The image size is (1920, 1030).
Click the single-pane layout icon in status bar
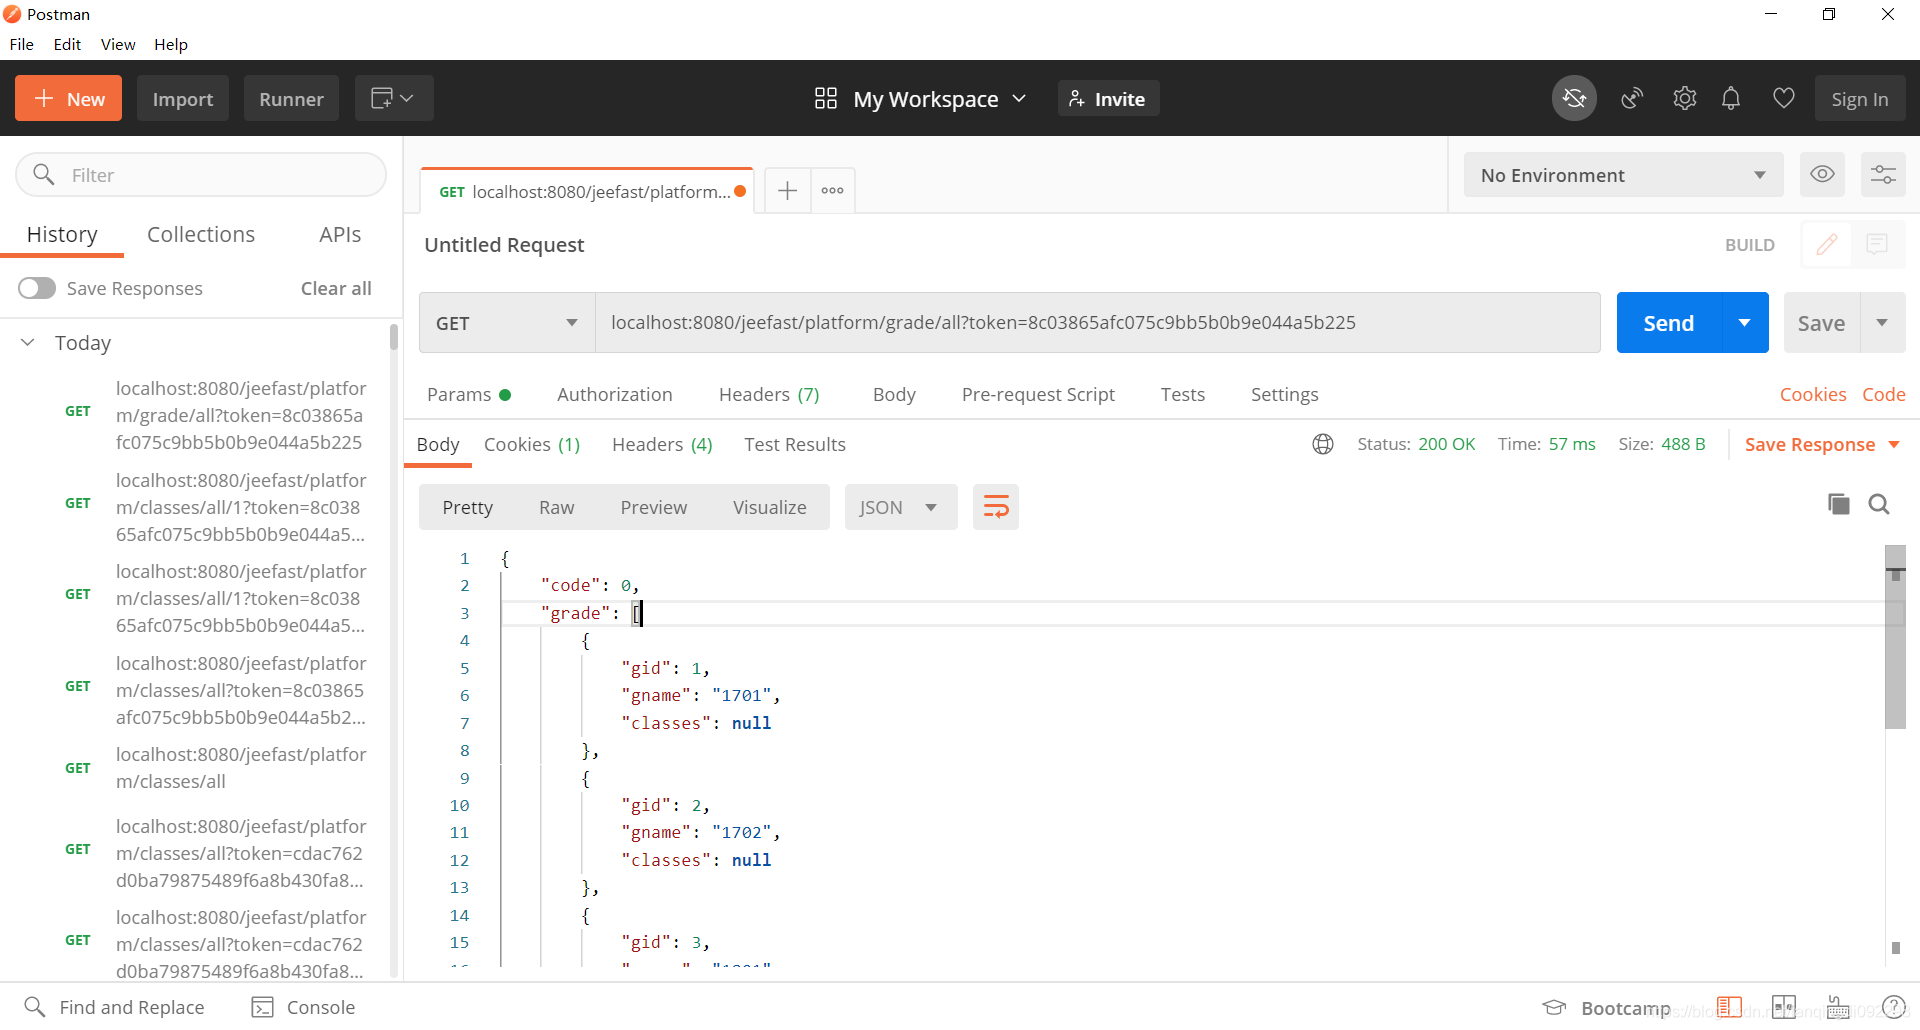pyautogui.click(x=1729, y=1007)
